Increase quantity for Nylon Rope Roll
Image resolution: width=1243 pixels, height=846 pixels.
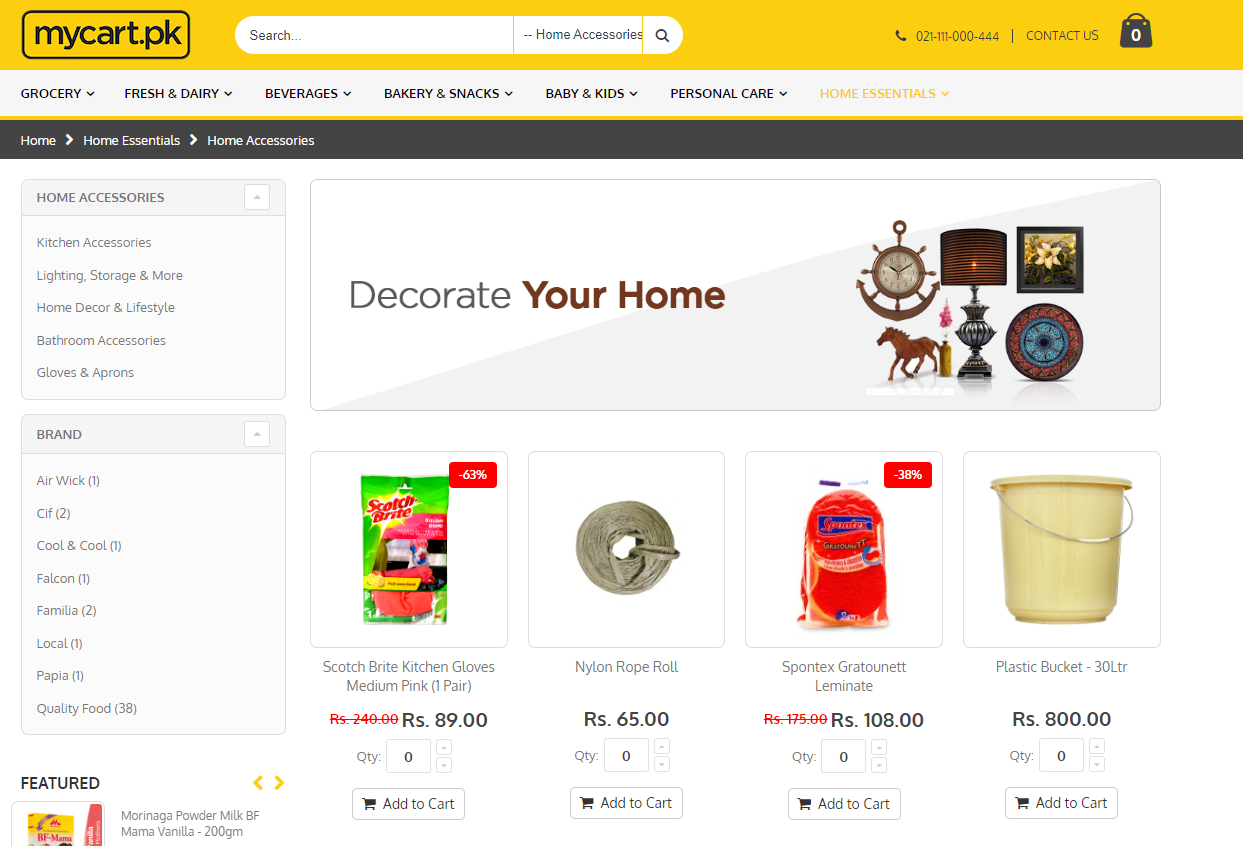662,747
